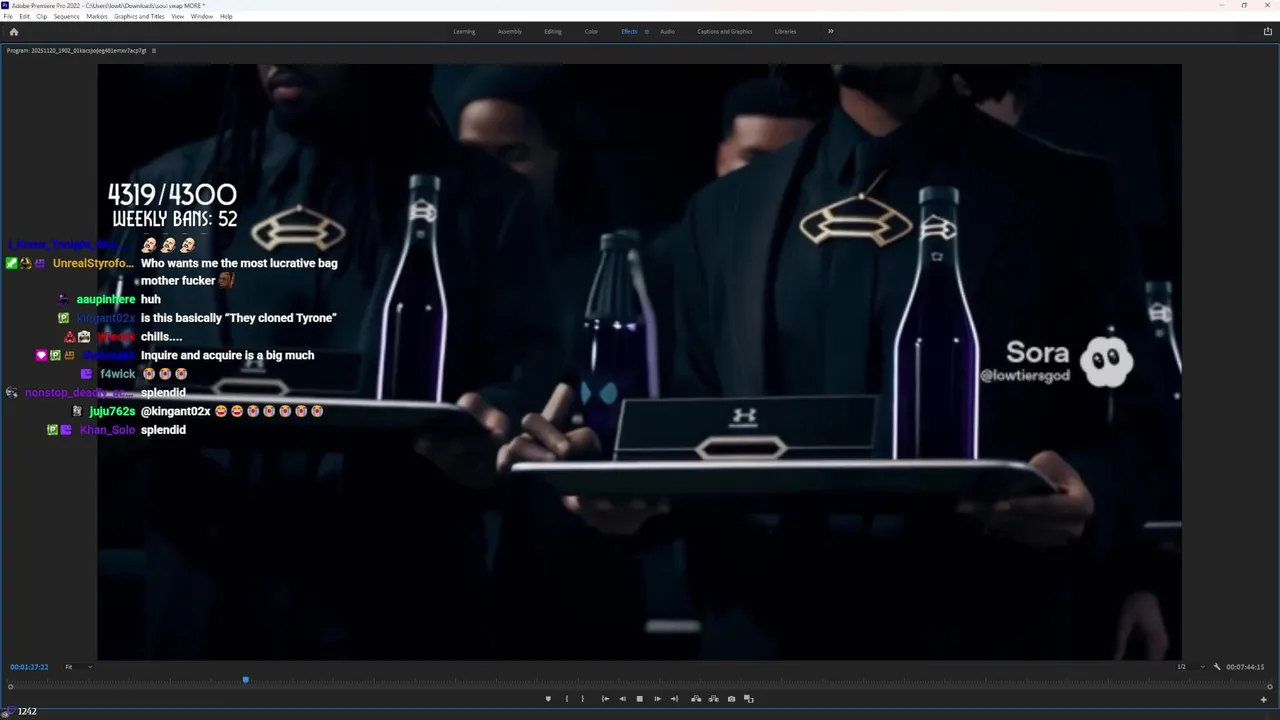
Task: Open the Markers menu
Action: 97,16
